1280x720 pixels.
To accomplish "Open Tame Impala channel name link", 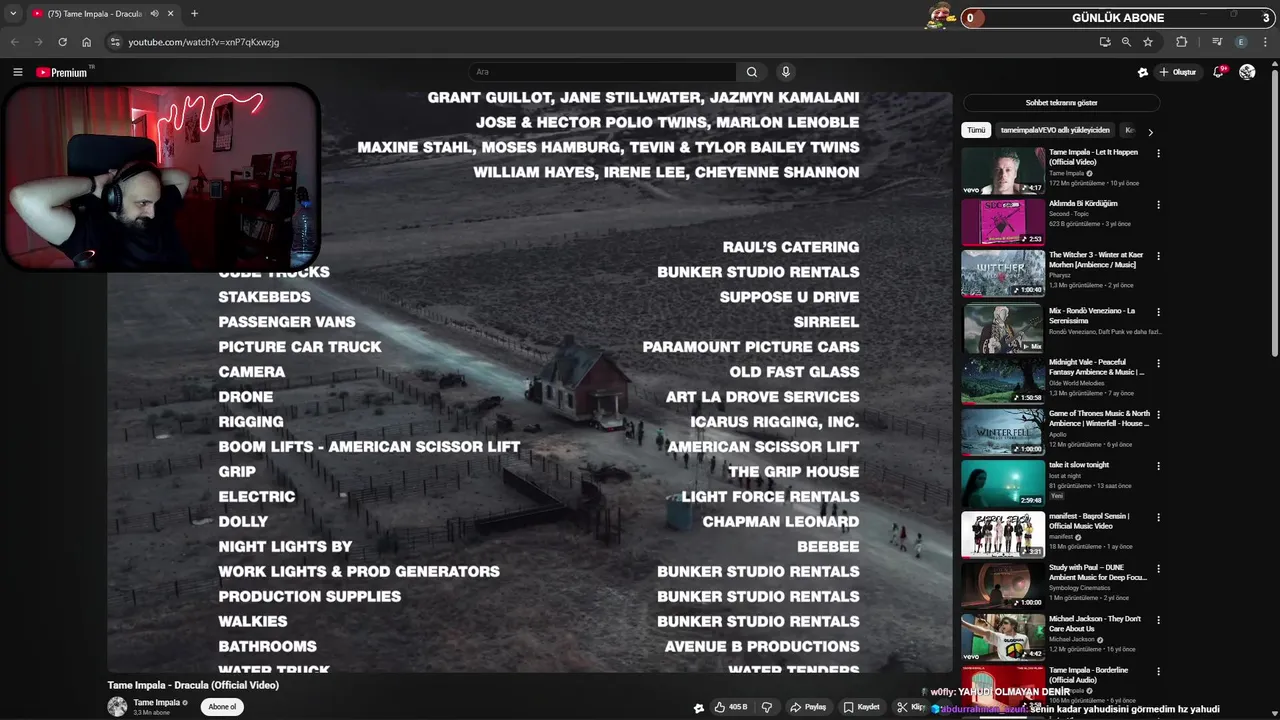I will click(156, 703).
